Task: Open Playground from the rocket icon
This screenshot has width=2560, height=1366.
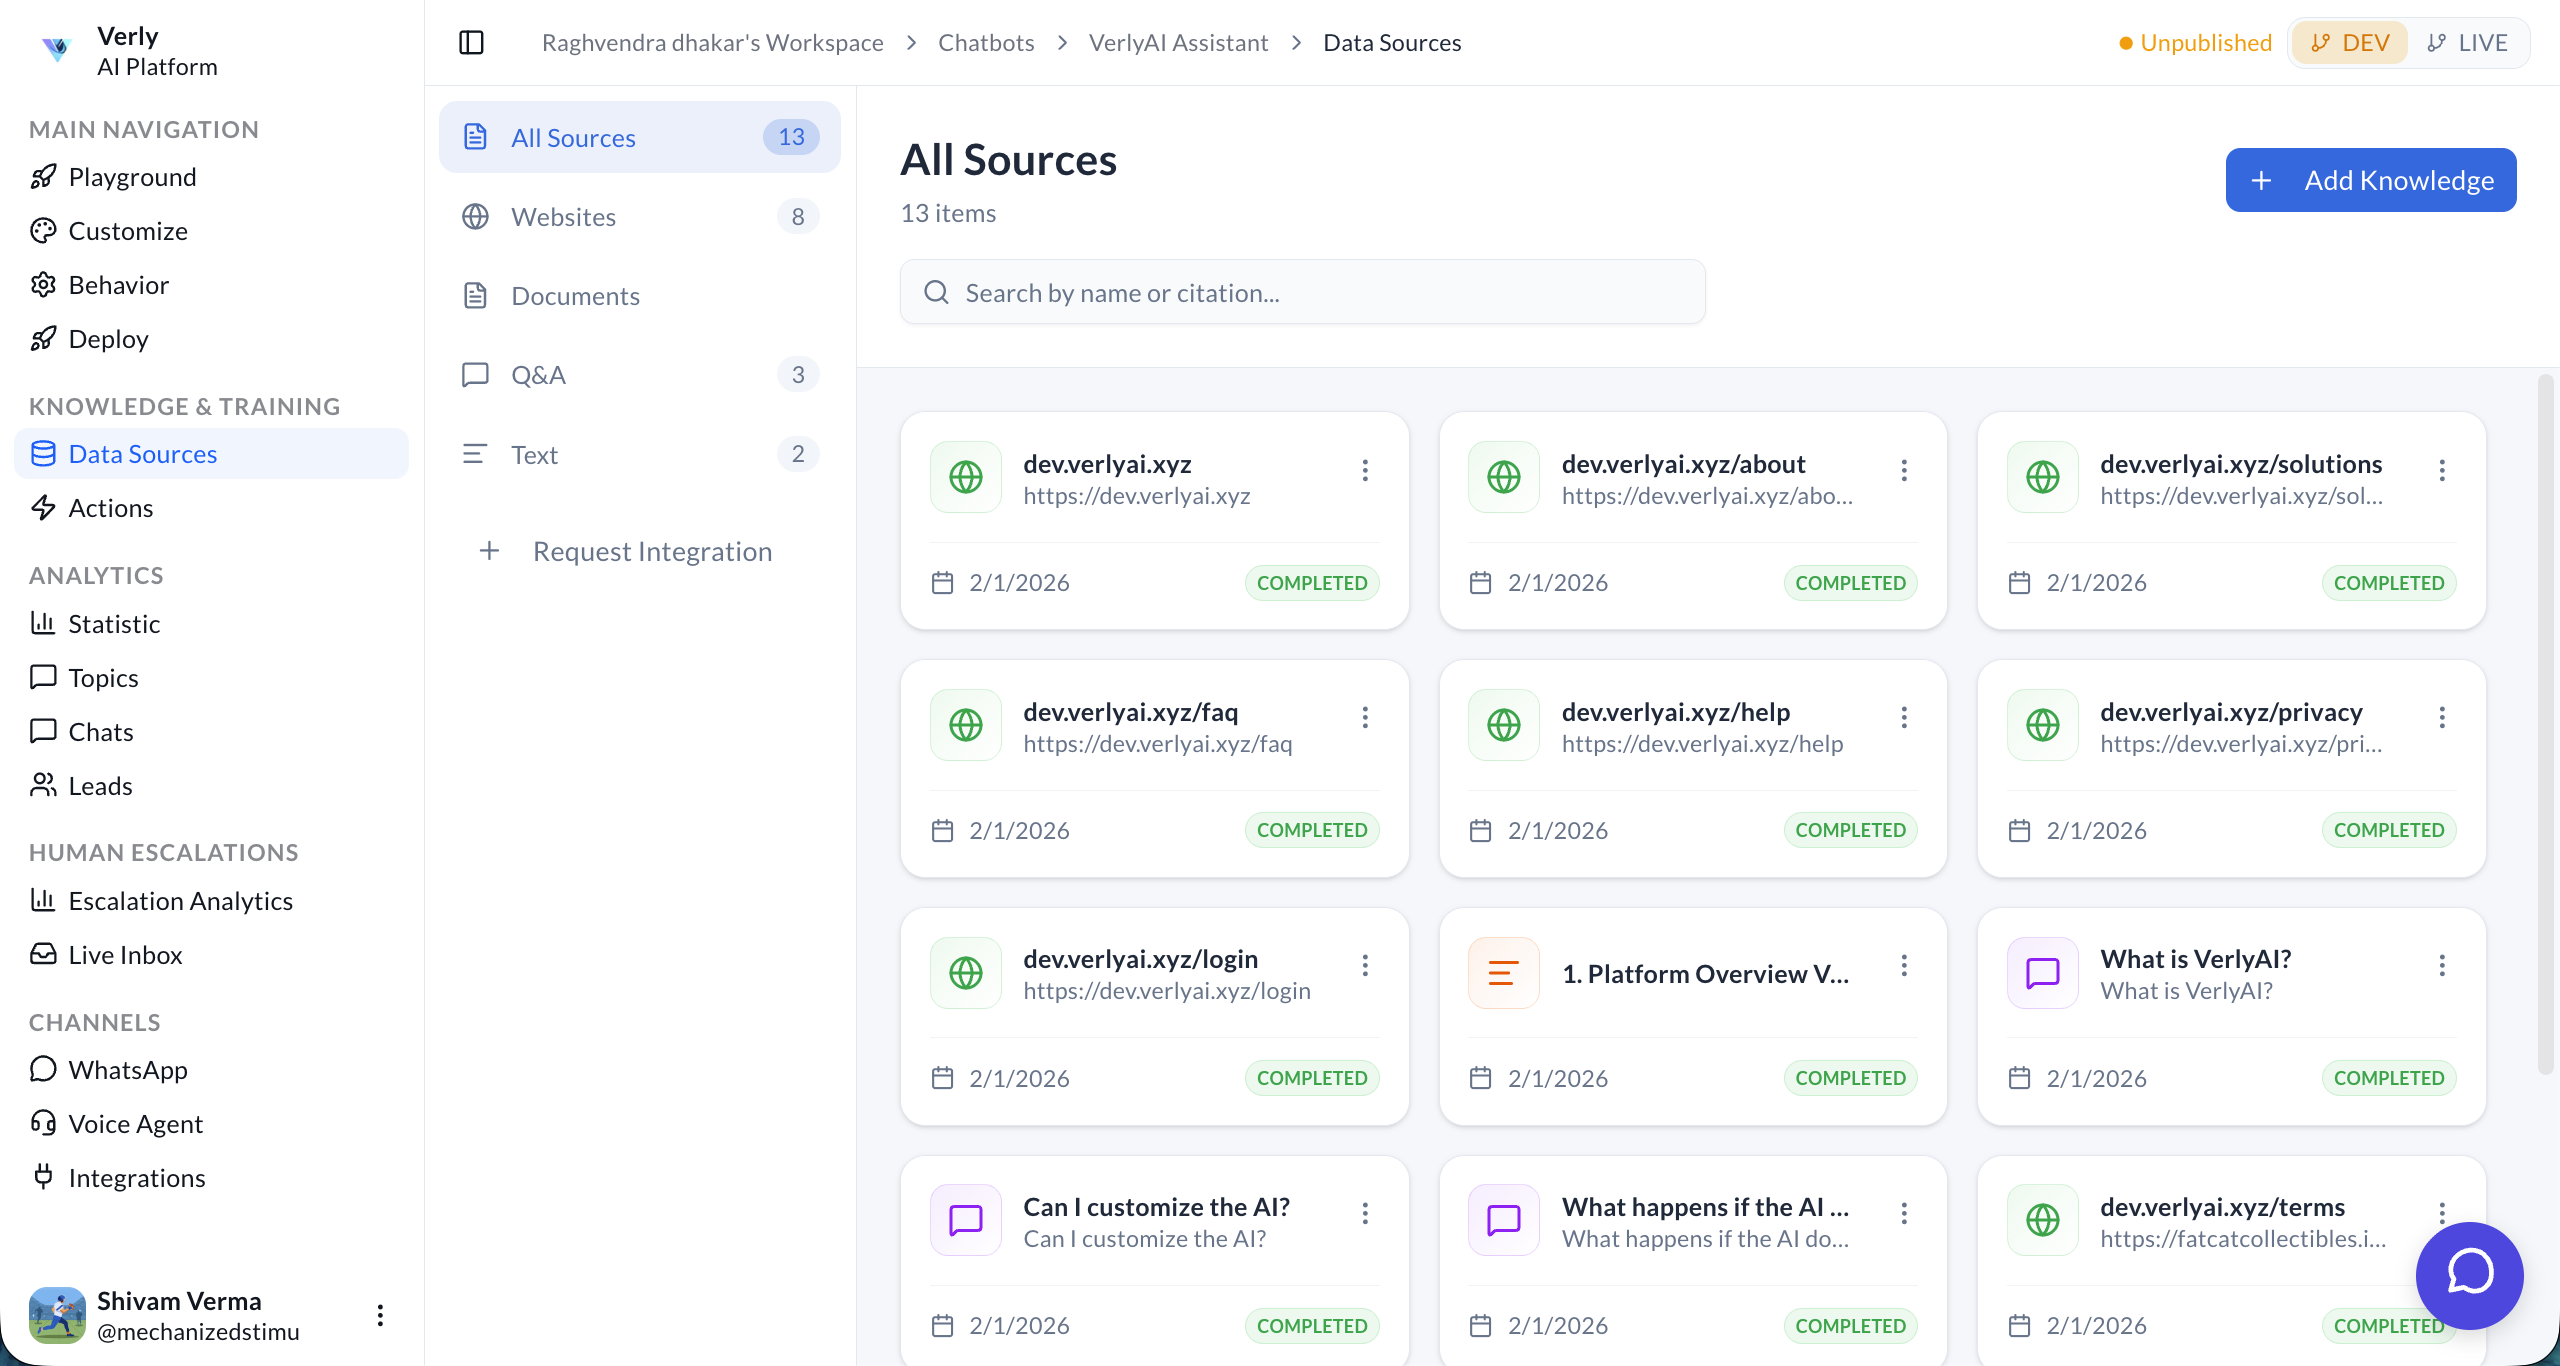Action: [x=43, y=176]
